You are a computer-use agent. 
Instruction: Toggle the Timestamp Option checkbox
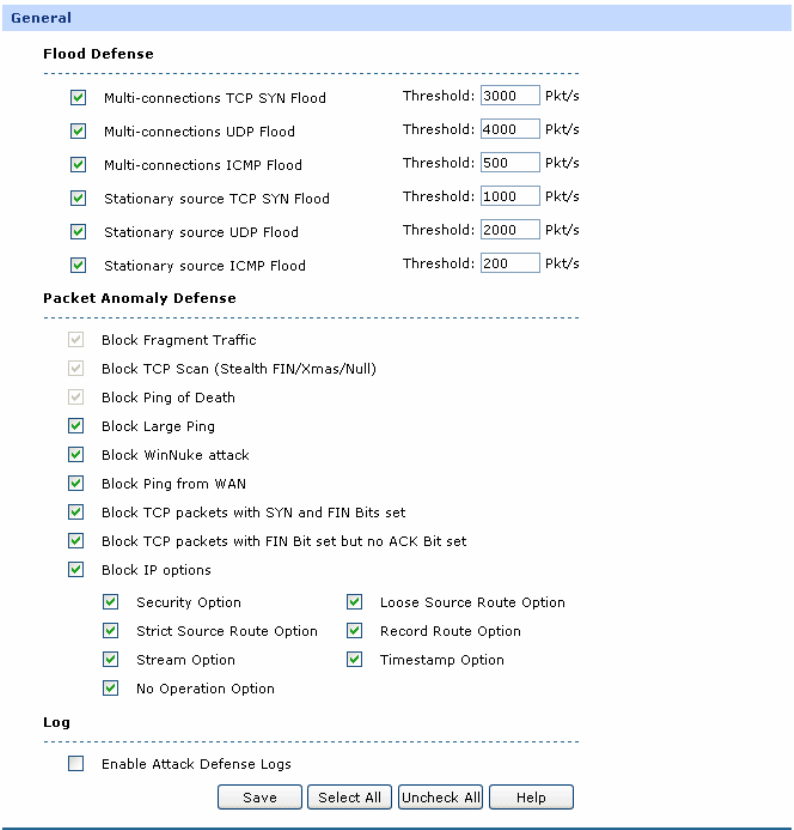click(354, 660)
